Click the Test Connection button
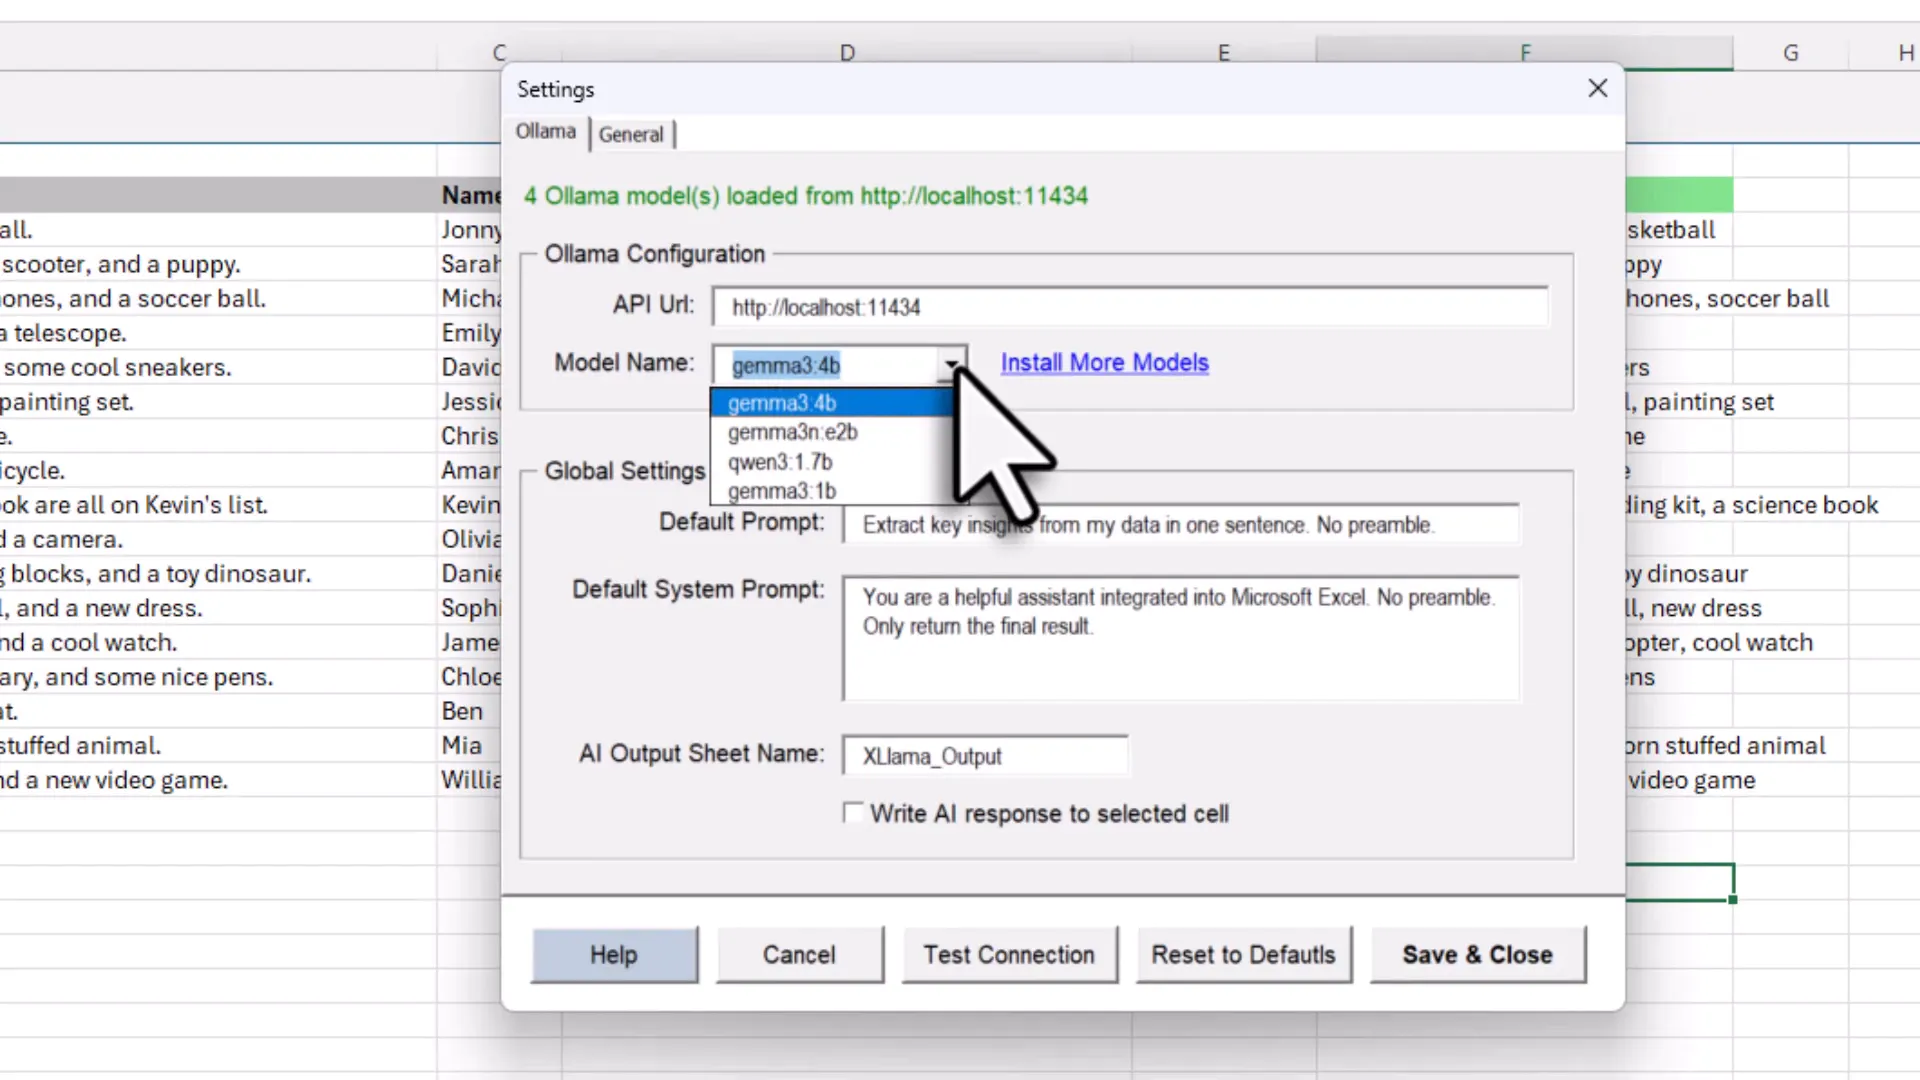Viewport: 1920px width, 1080px height. click(x=1009, y=954)
